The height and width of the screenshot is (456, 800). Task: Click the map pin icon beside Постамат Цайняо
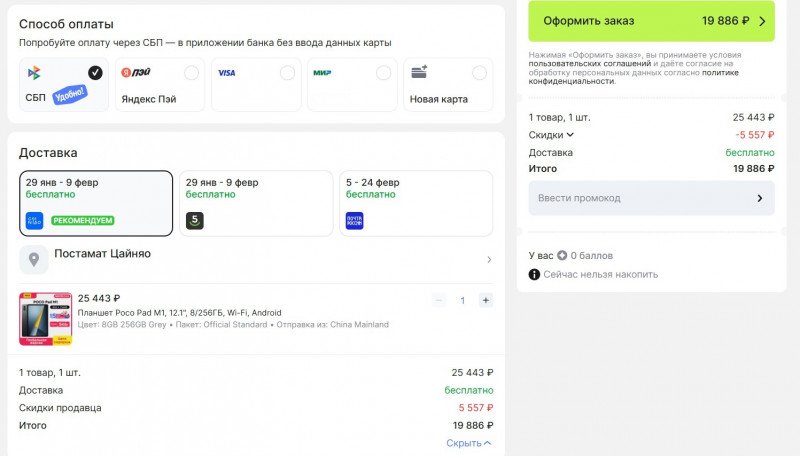[x=34, y=260]
